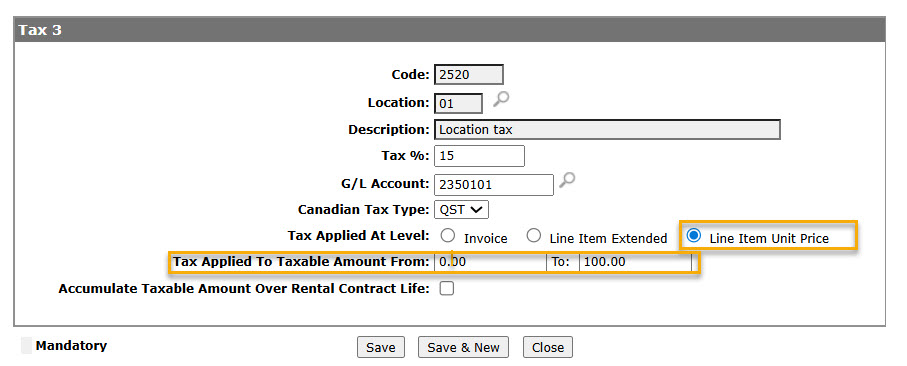Click the Mandatory legend text

[x=71, y=346]
